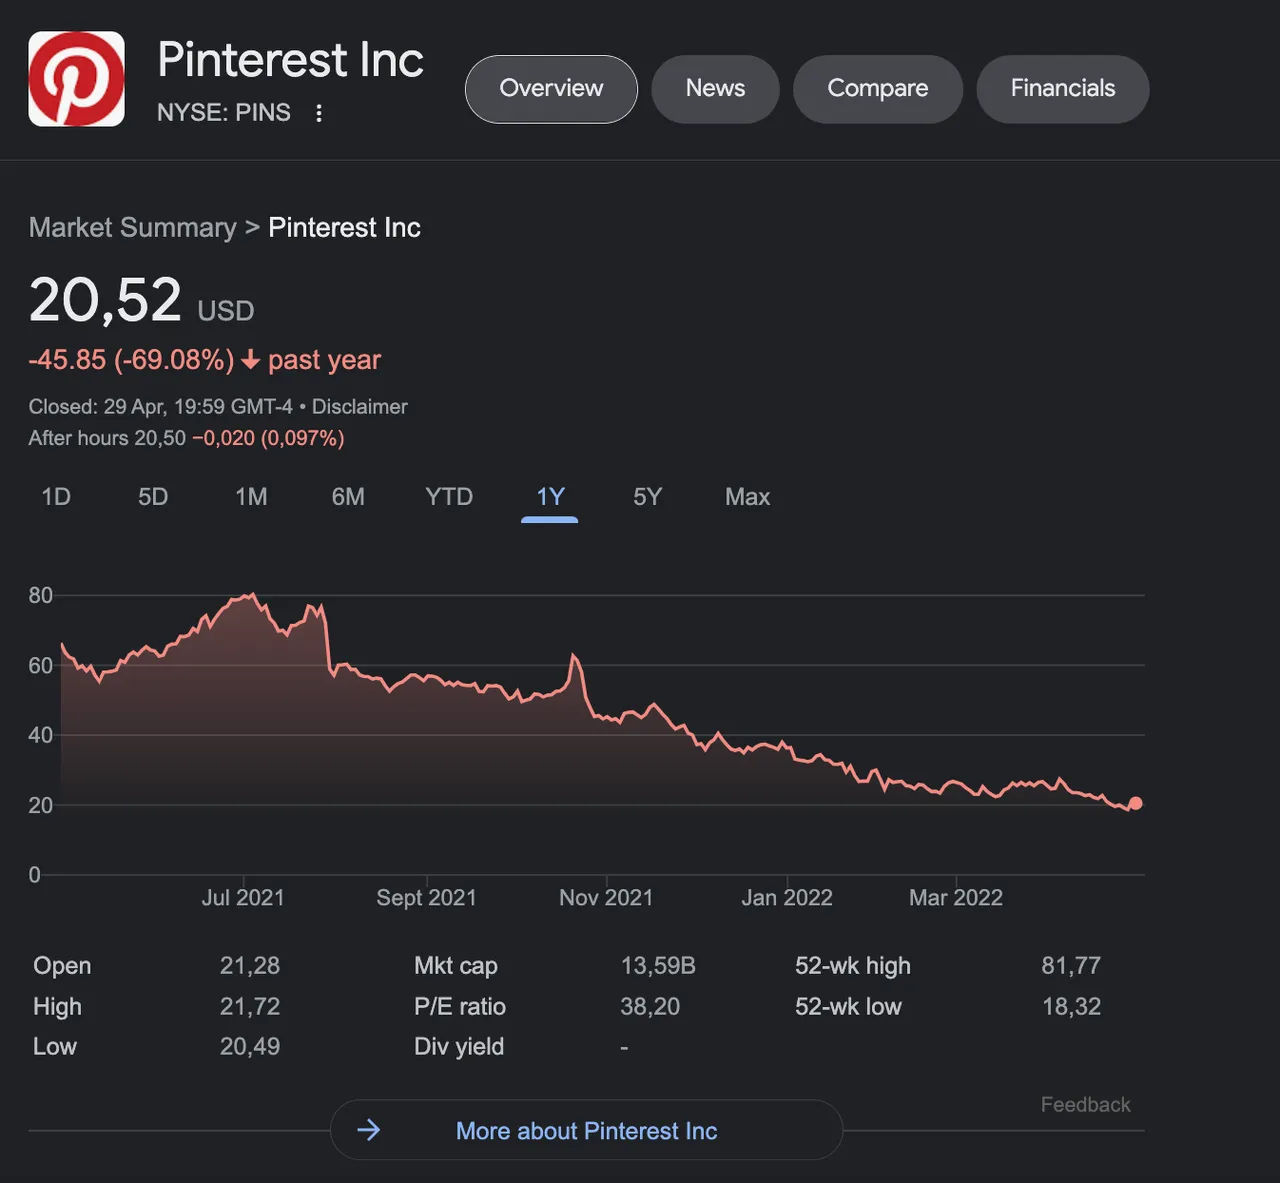Click the -45.85 (-69.08%) change text
The image size is (1280, 1183).
(x=131, y=360)
